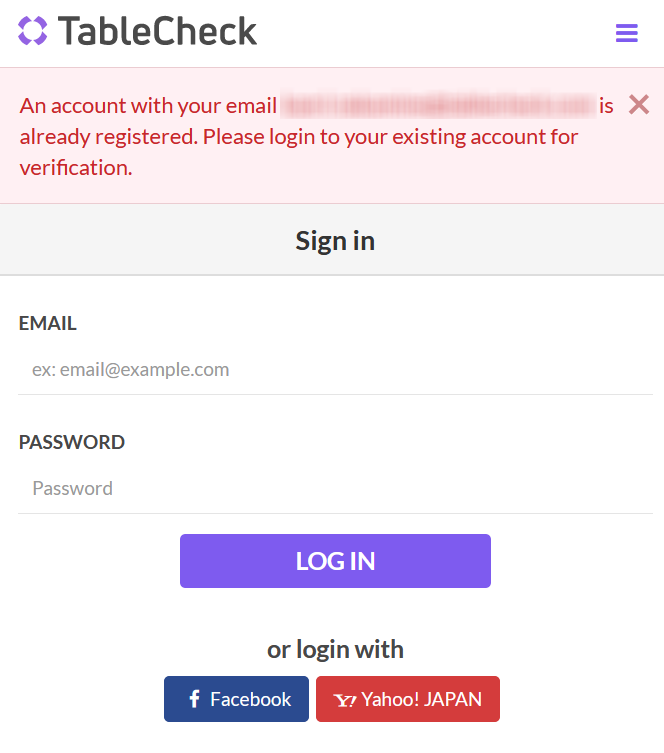Viewport: 664px width, 753px height.
Task: Click the word 'verification.' in the alert
Action: coord(76,167)
